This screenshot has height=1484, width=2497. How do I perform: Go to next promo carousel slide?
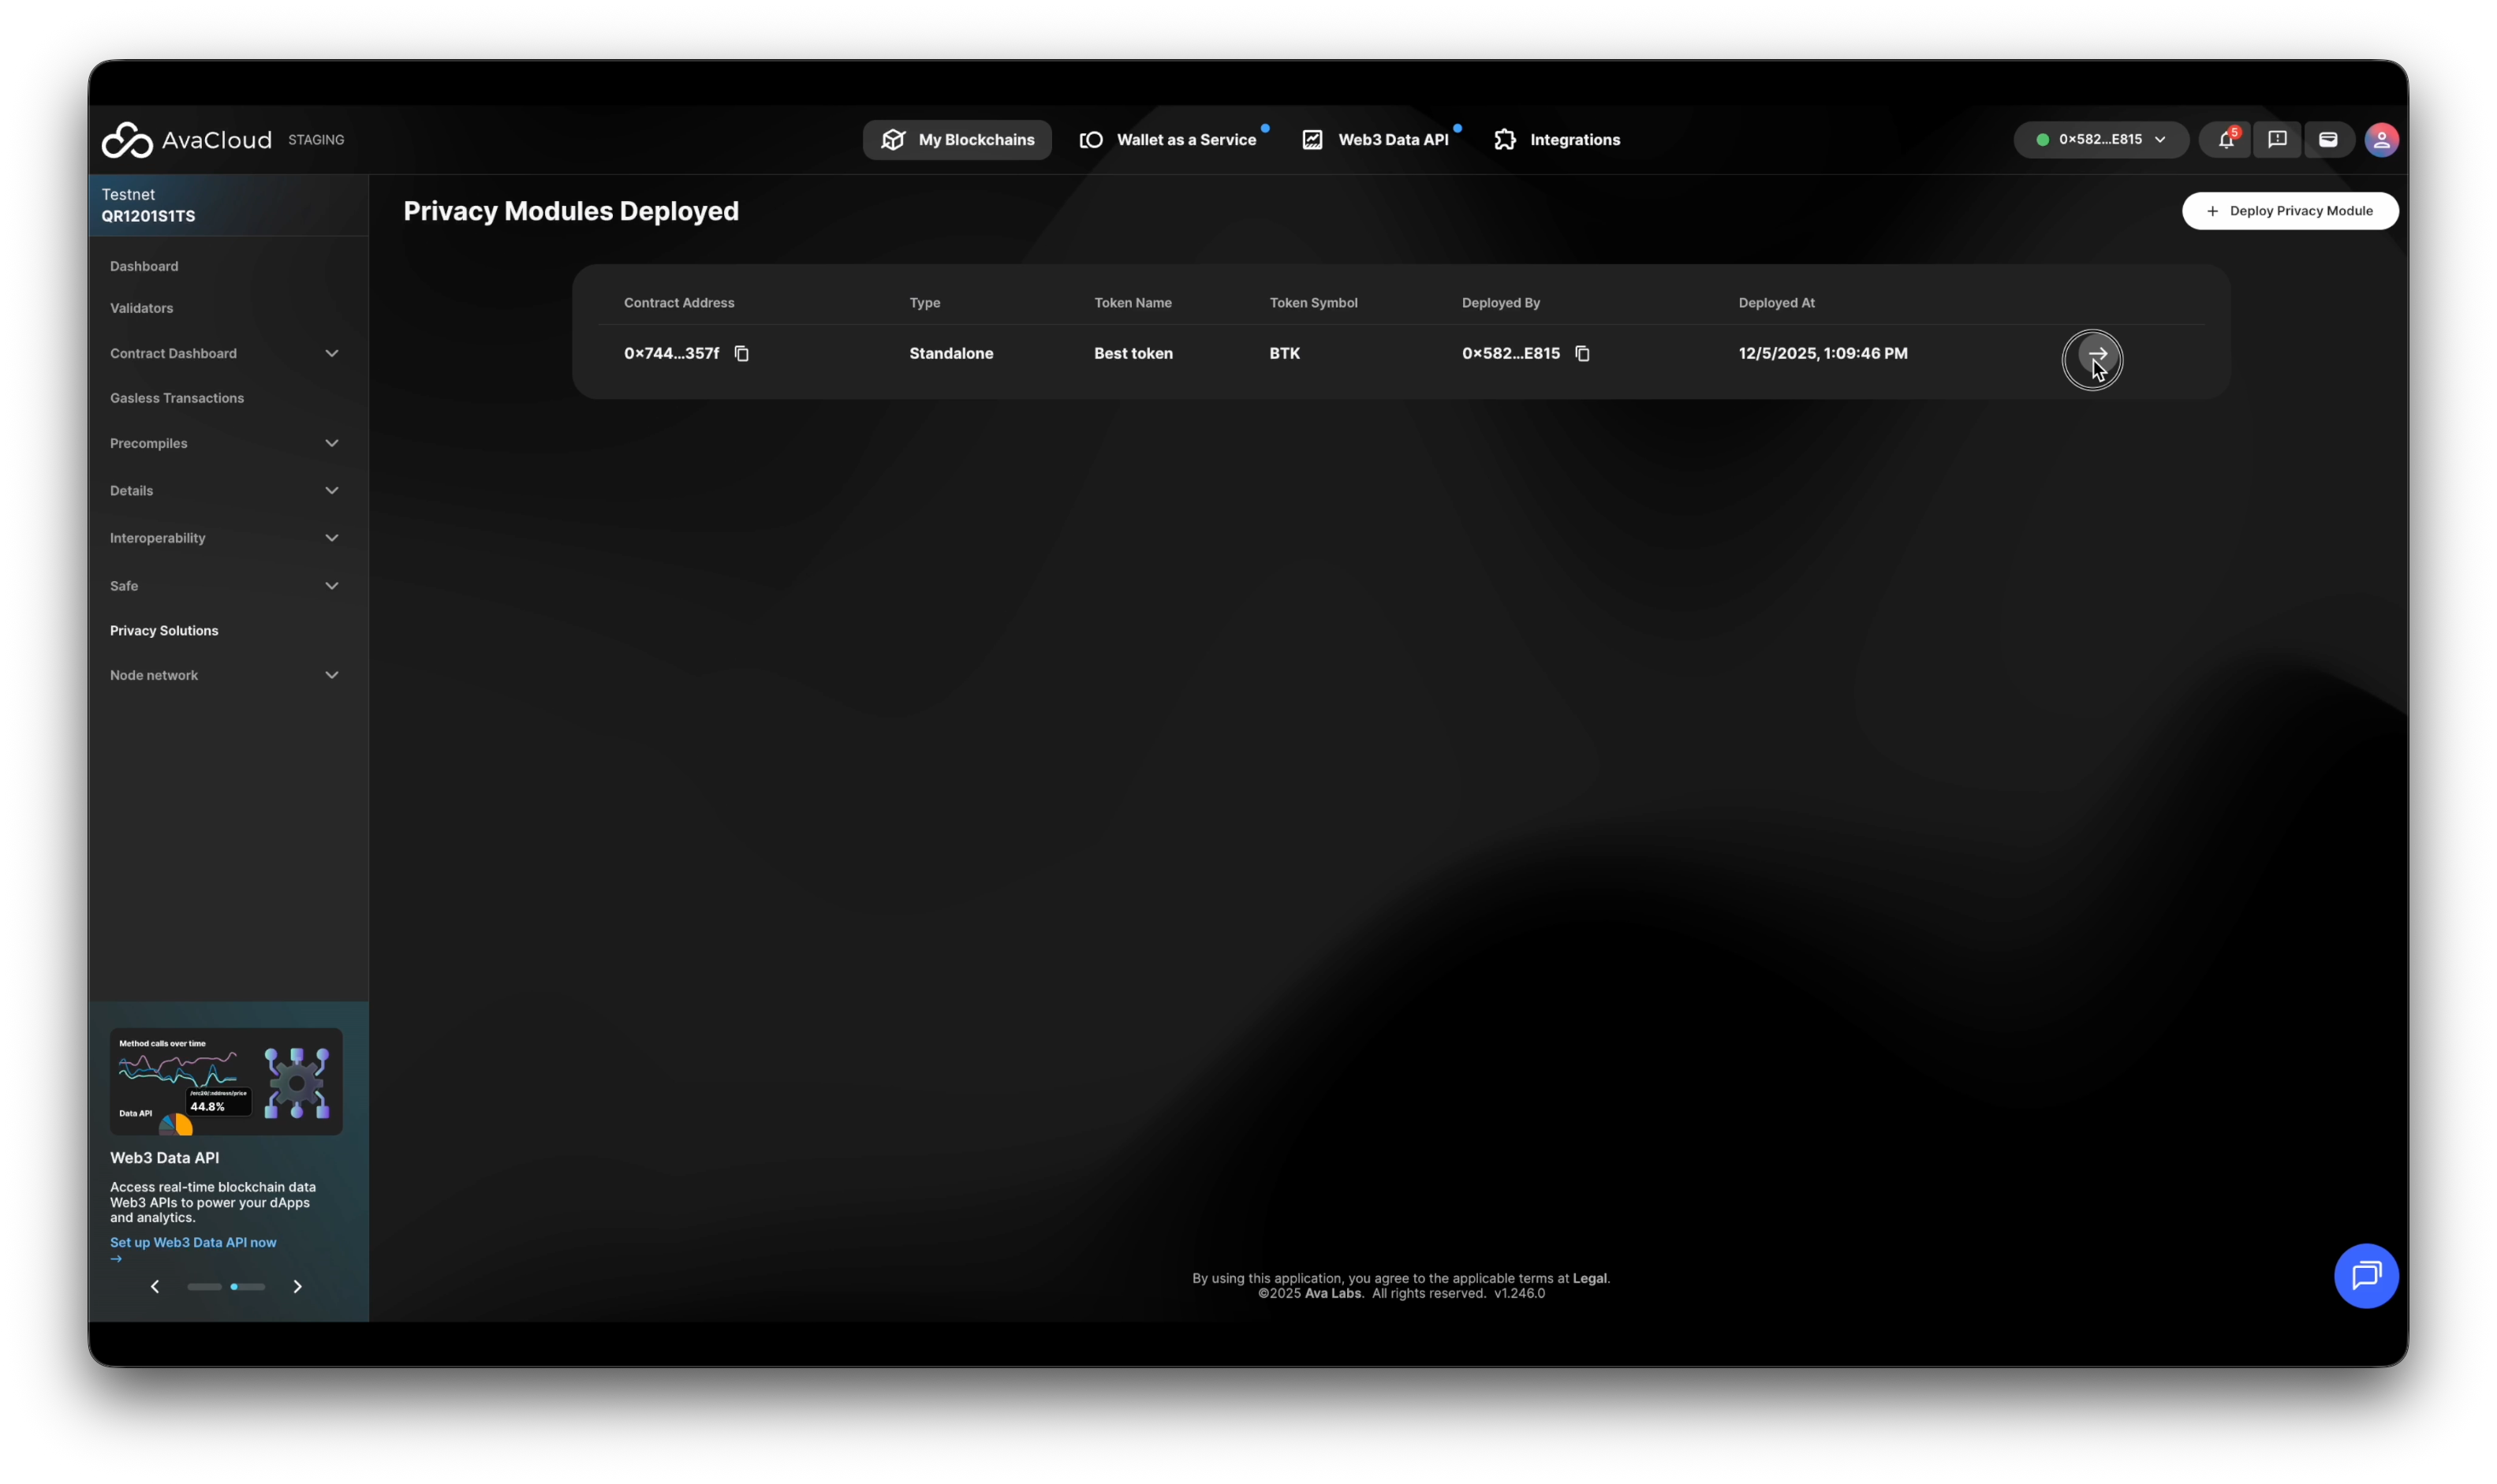click(297, 1286)
